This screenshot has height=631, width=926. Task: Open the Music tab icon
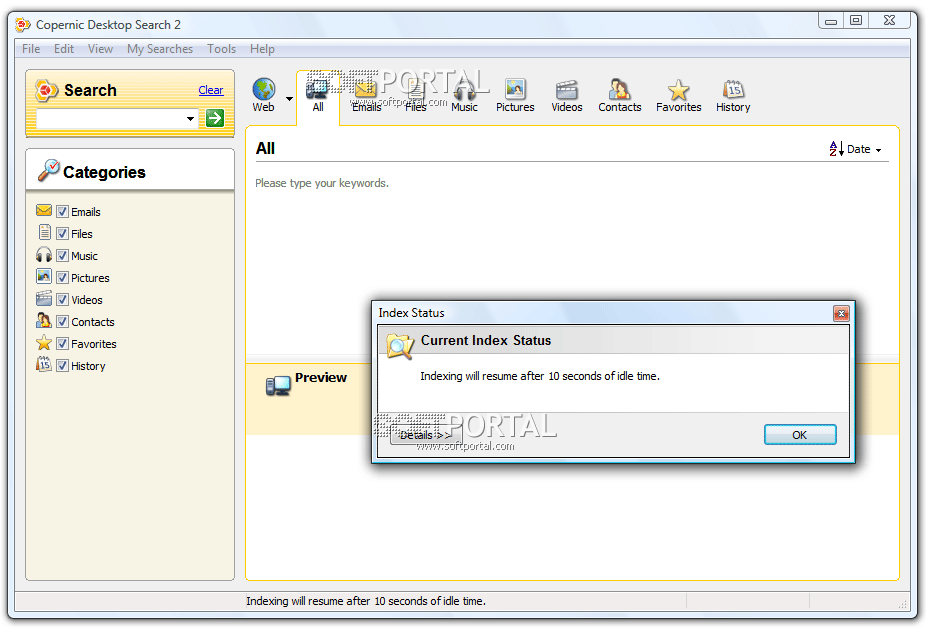(464, 90)
